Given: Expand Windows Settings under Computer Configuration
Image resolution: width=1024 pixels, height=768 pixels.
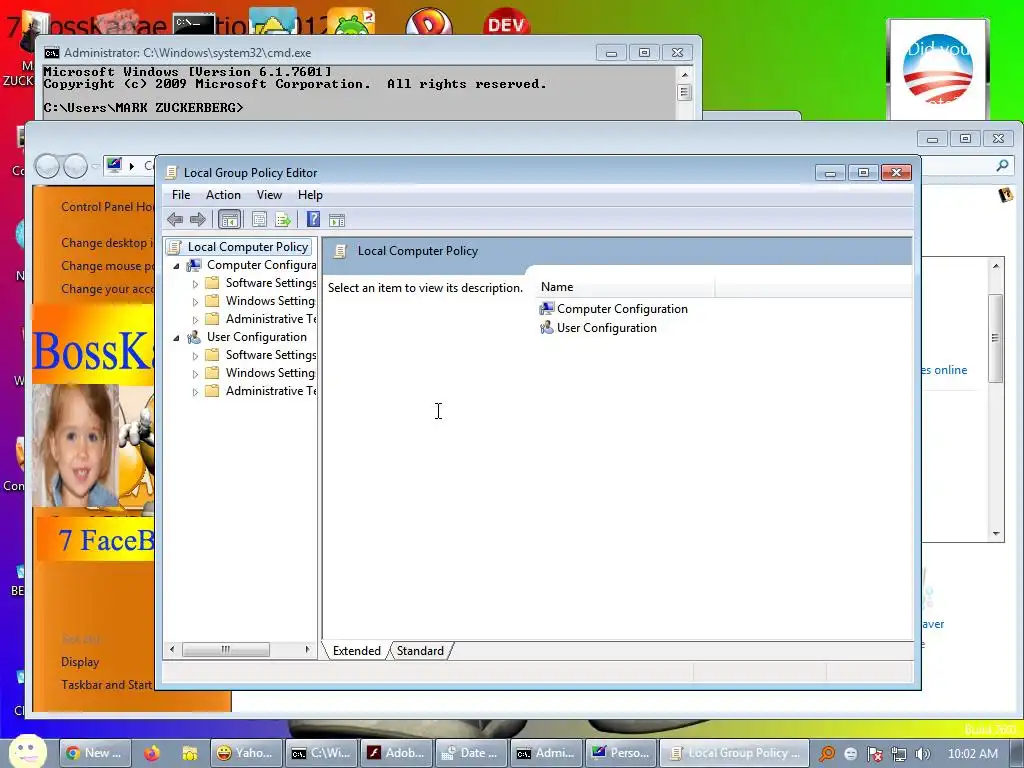Looking at the screenshot, I should [x=195, y=302].
